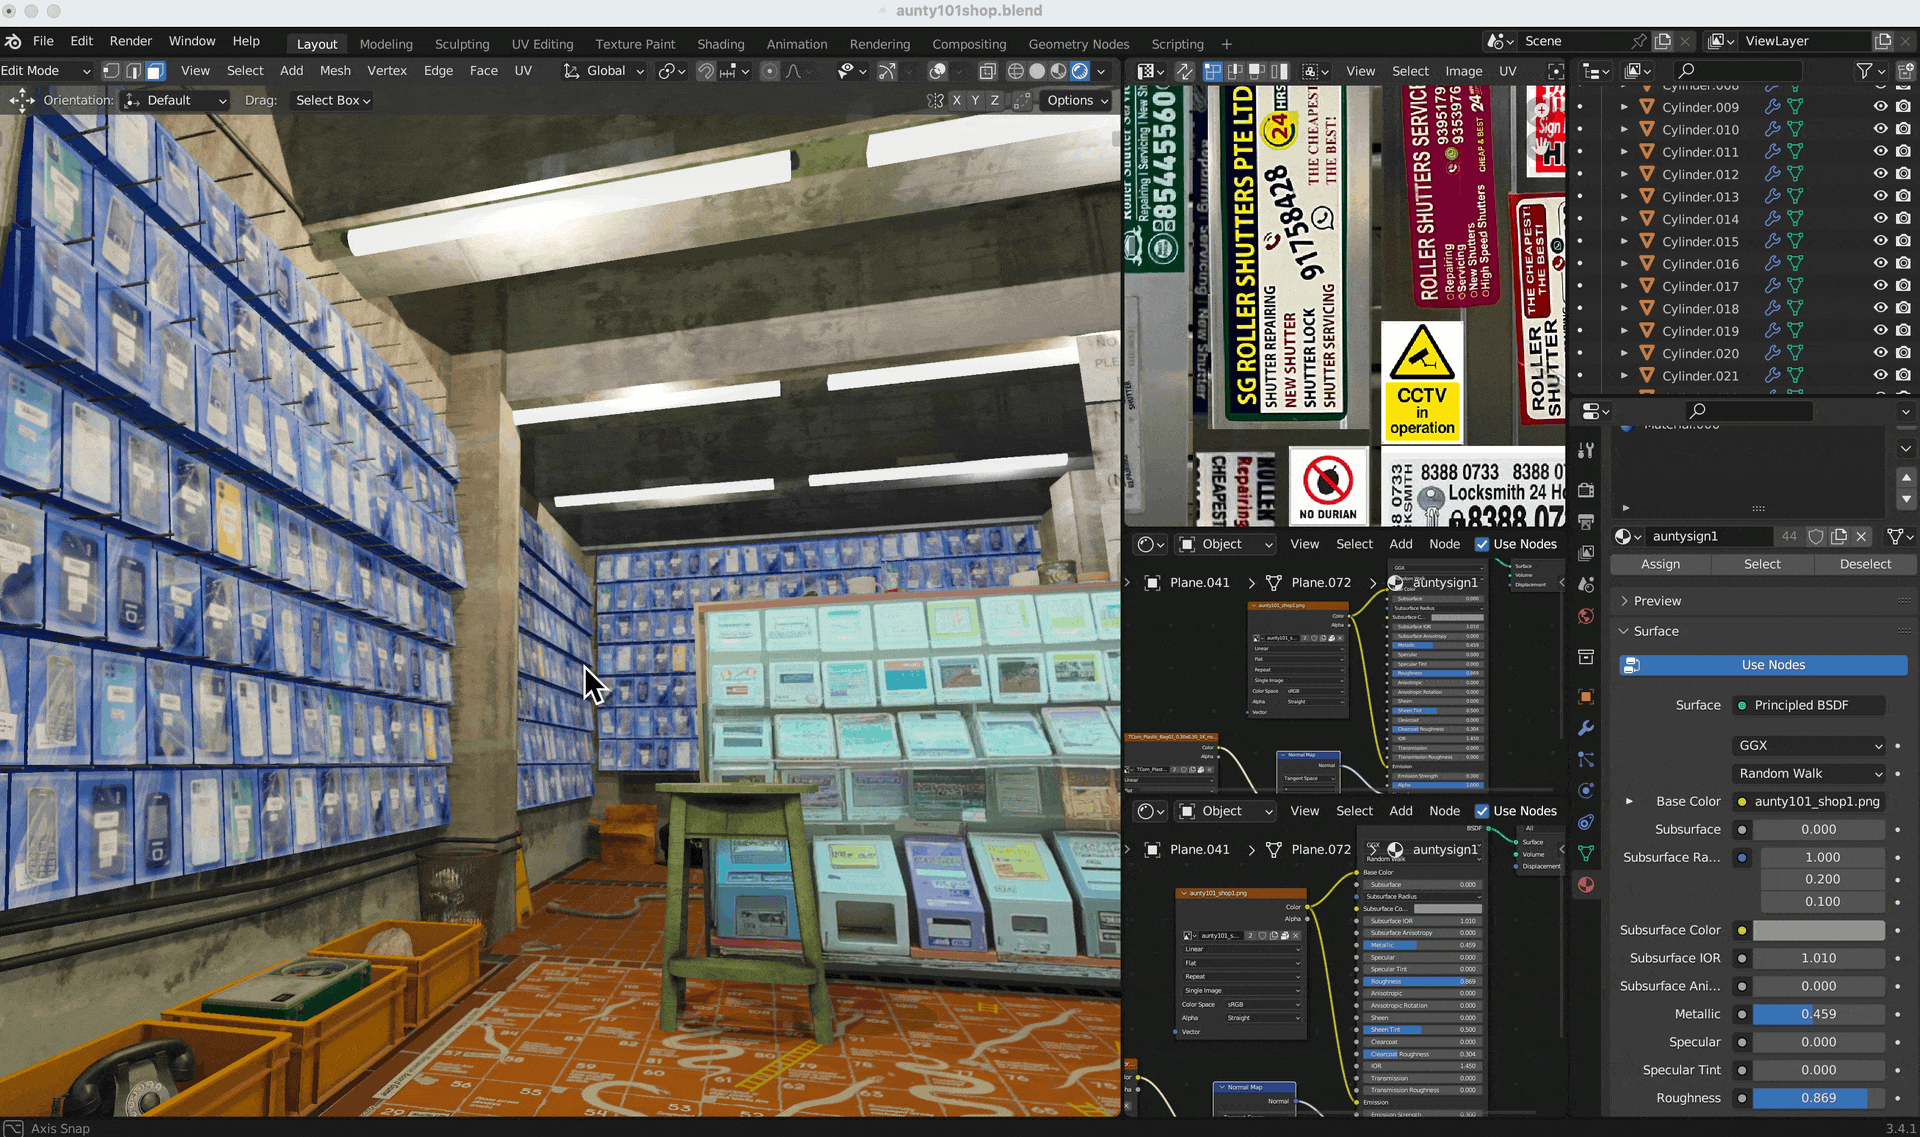Open the Object Data properties tab
Viewport: 1920px width, 1137px height.
point(1586,853)
